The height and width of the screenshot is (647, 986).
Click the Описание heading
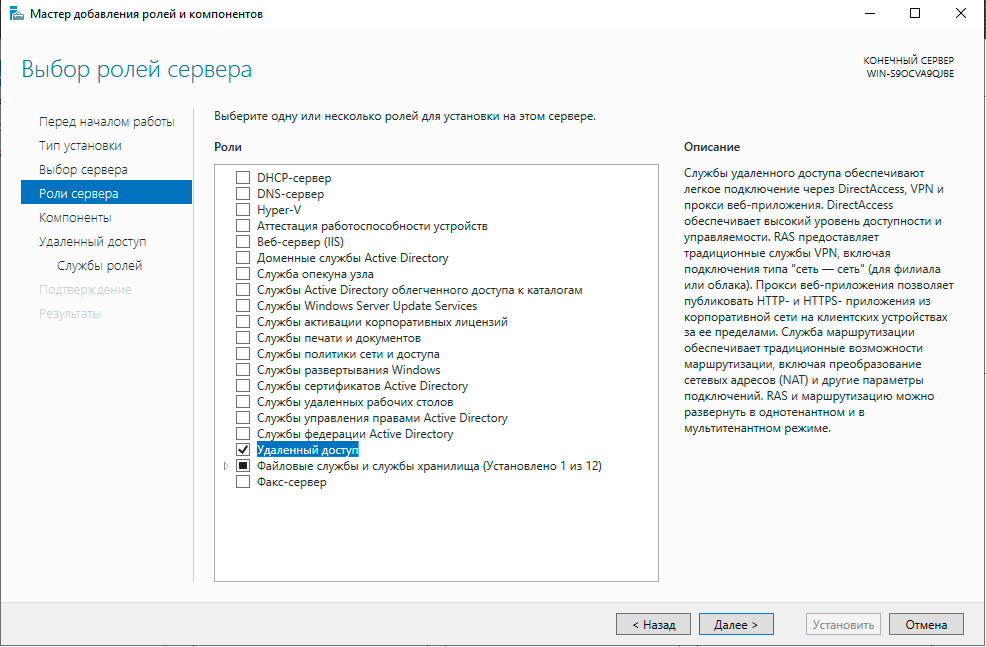[x=712, y=147]
